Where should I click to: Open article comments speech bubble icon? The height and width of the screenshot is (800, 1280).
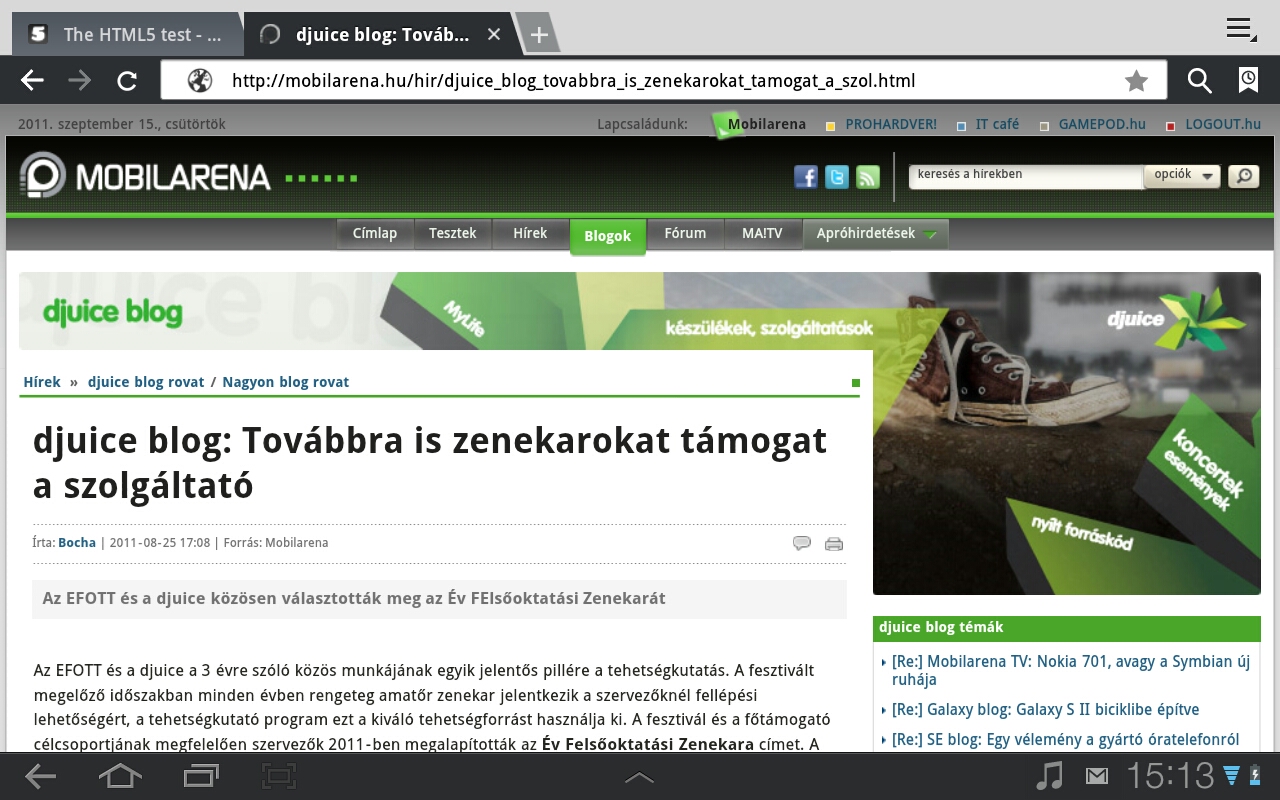click(801, 544)
